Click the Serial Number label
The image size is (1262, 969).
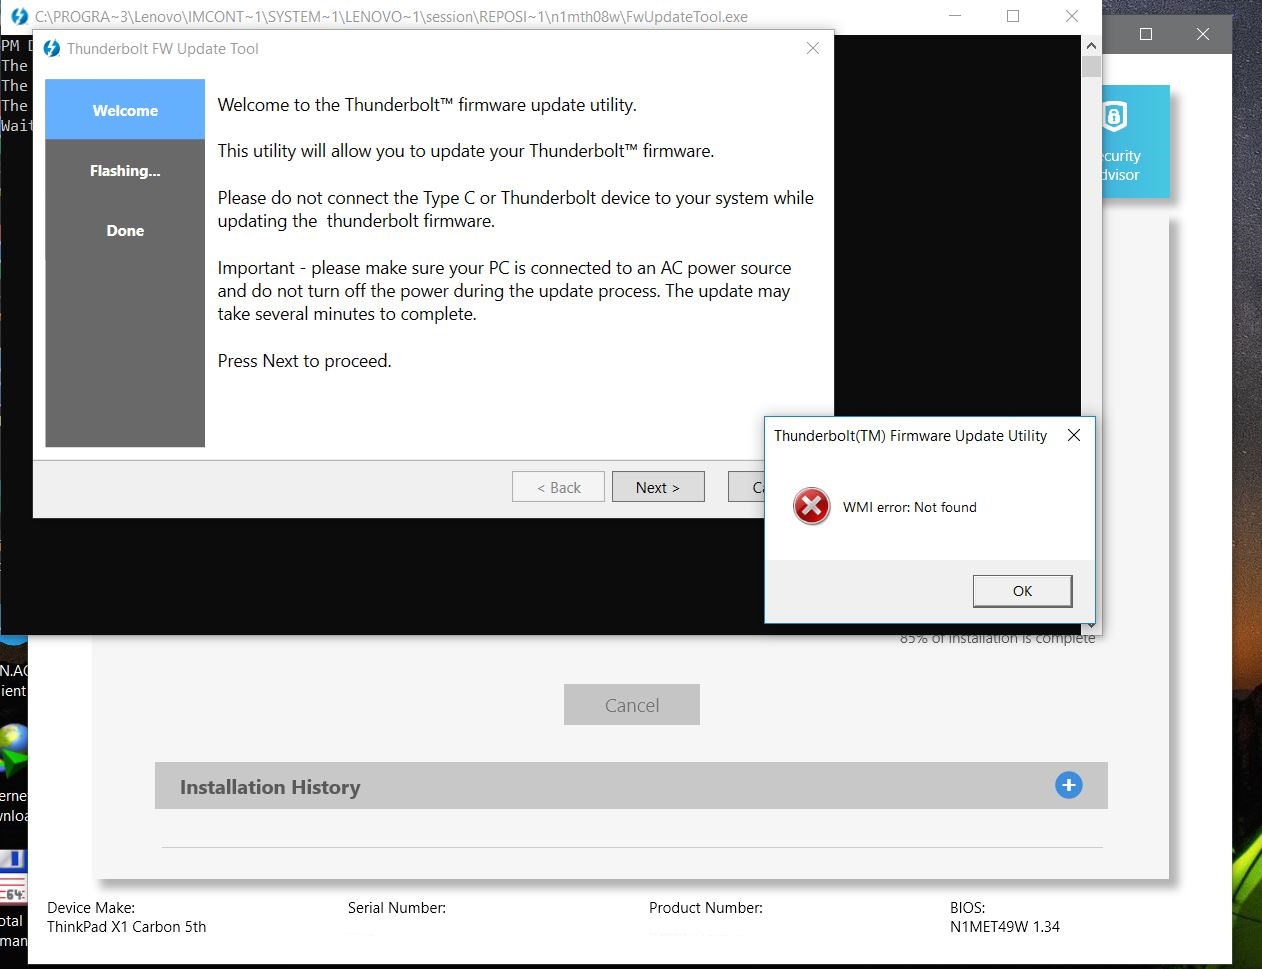click(397, 908)
